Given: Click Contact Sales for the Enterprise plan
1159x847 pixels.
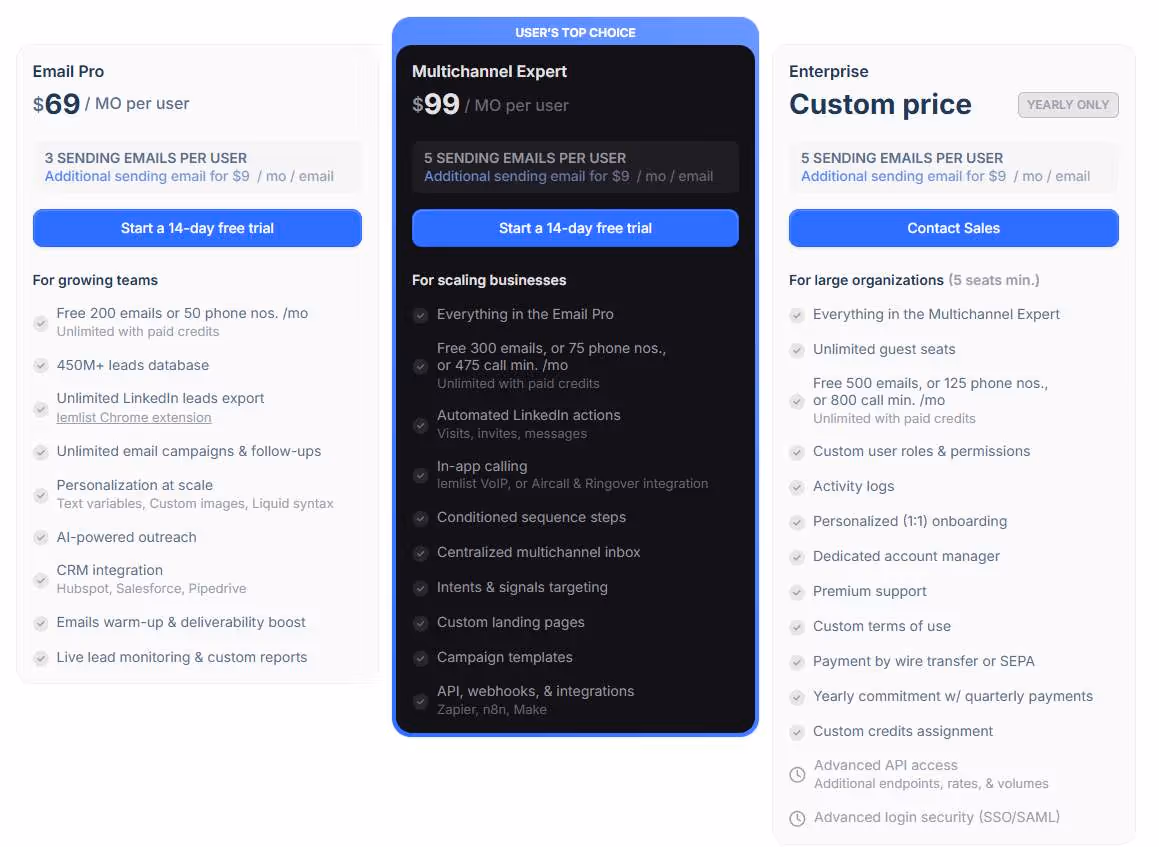Looking at the screenshot, I should (x=953, y=228).
